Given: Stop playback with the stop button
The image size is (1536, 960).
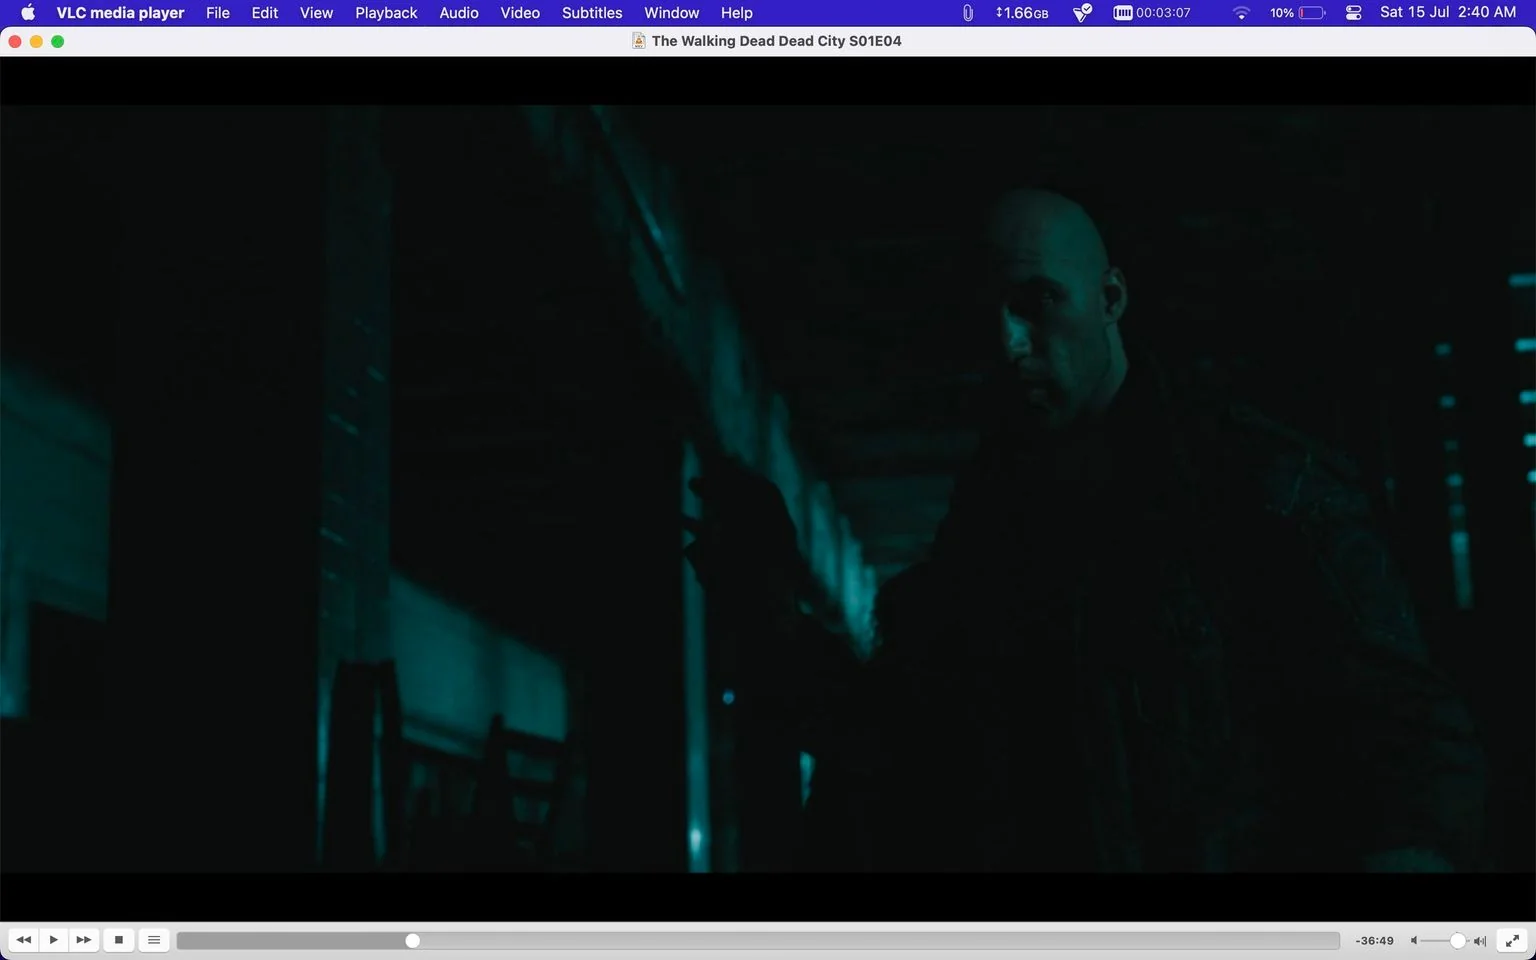Looking at the screenshot, I should tap(119, 940).
